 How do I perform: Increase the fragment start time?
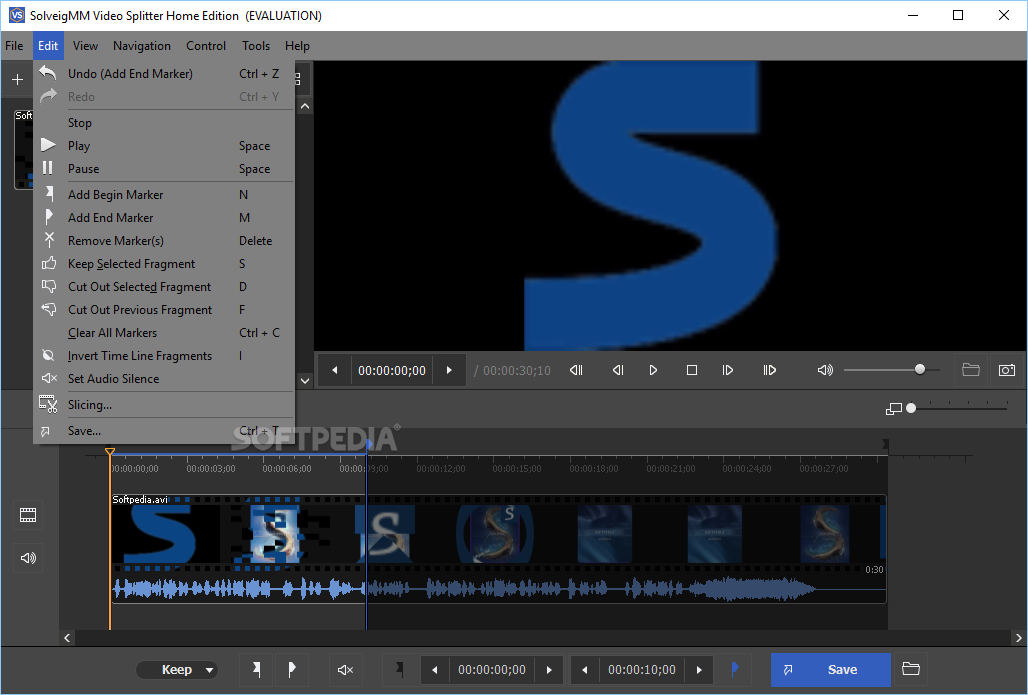549,670
